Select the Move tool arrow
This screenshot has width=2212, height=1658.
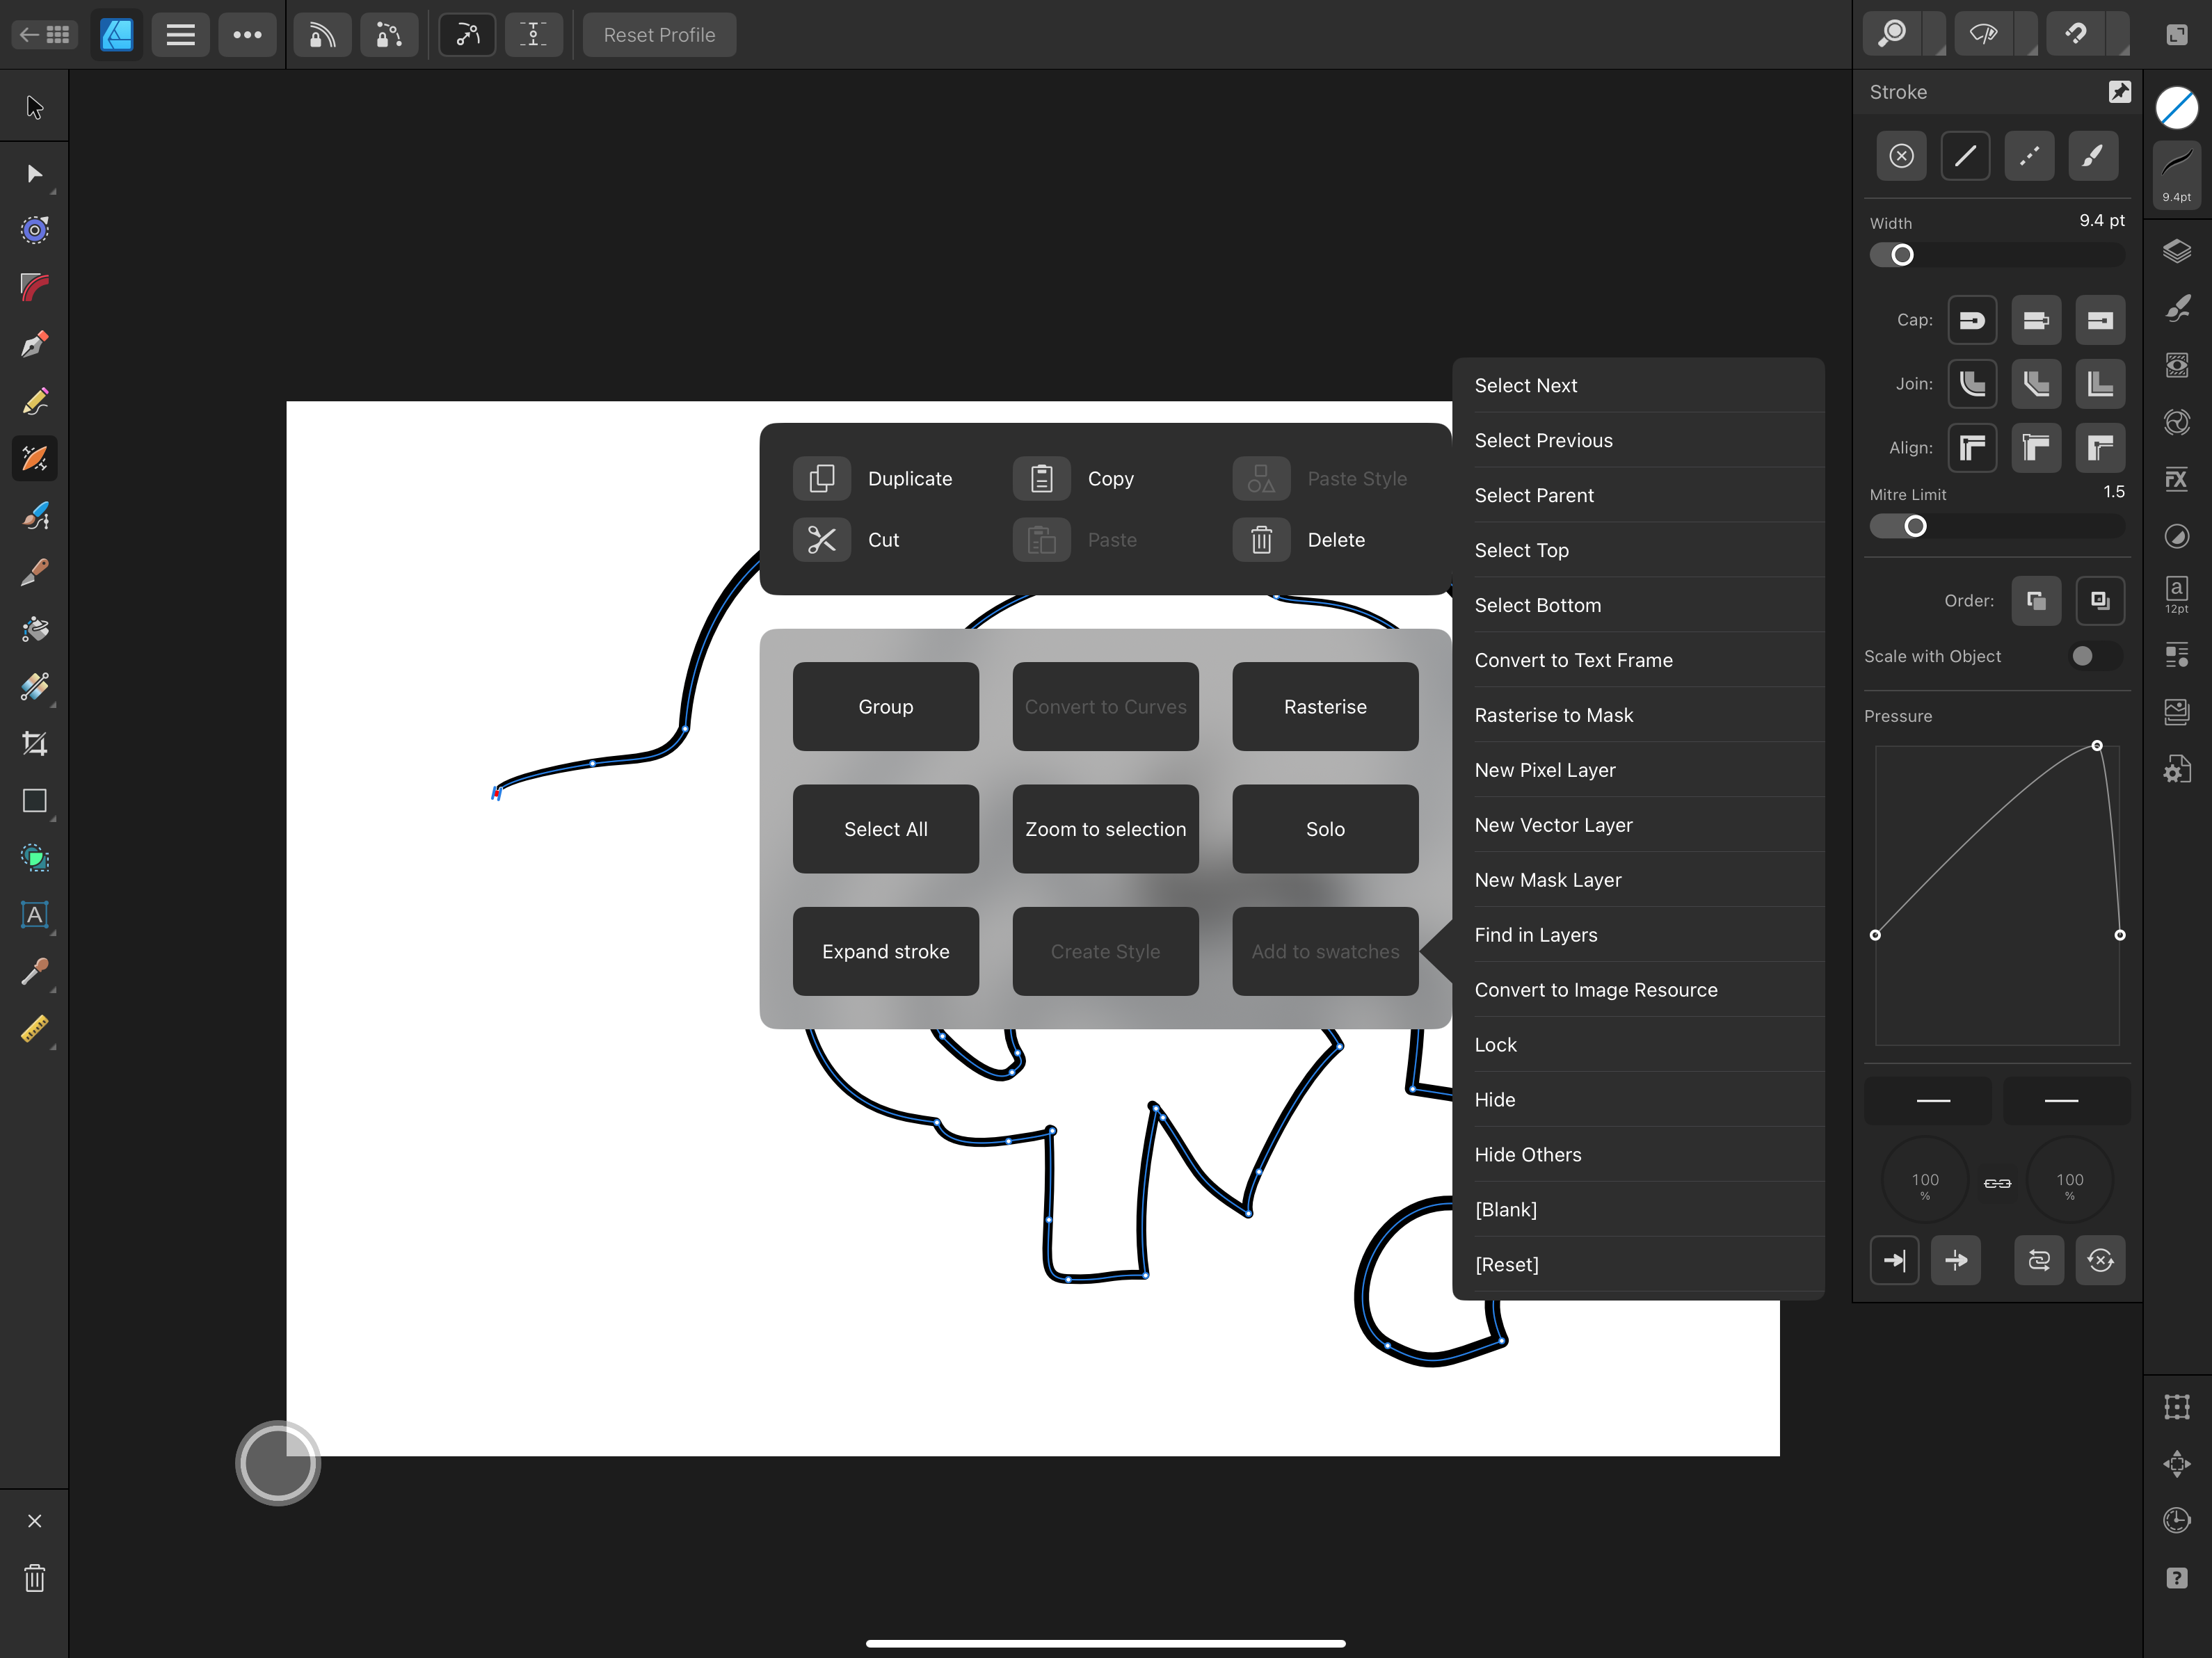(x=34, y=107)
